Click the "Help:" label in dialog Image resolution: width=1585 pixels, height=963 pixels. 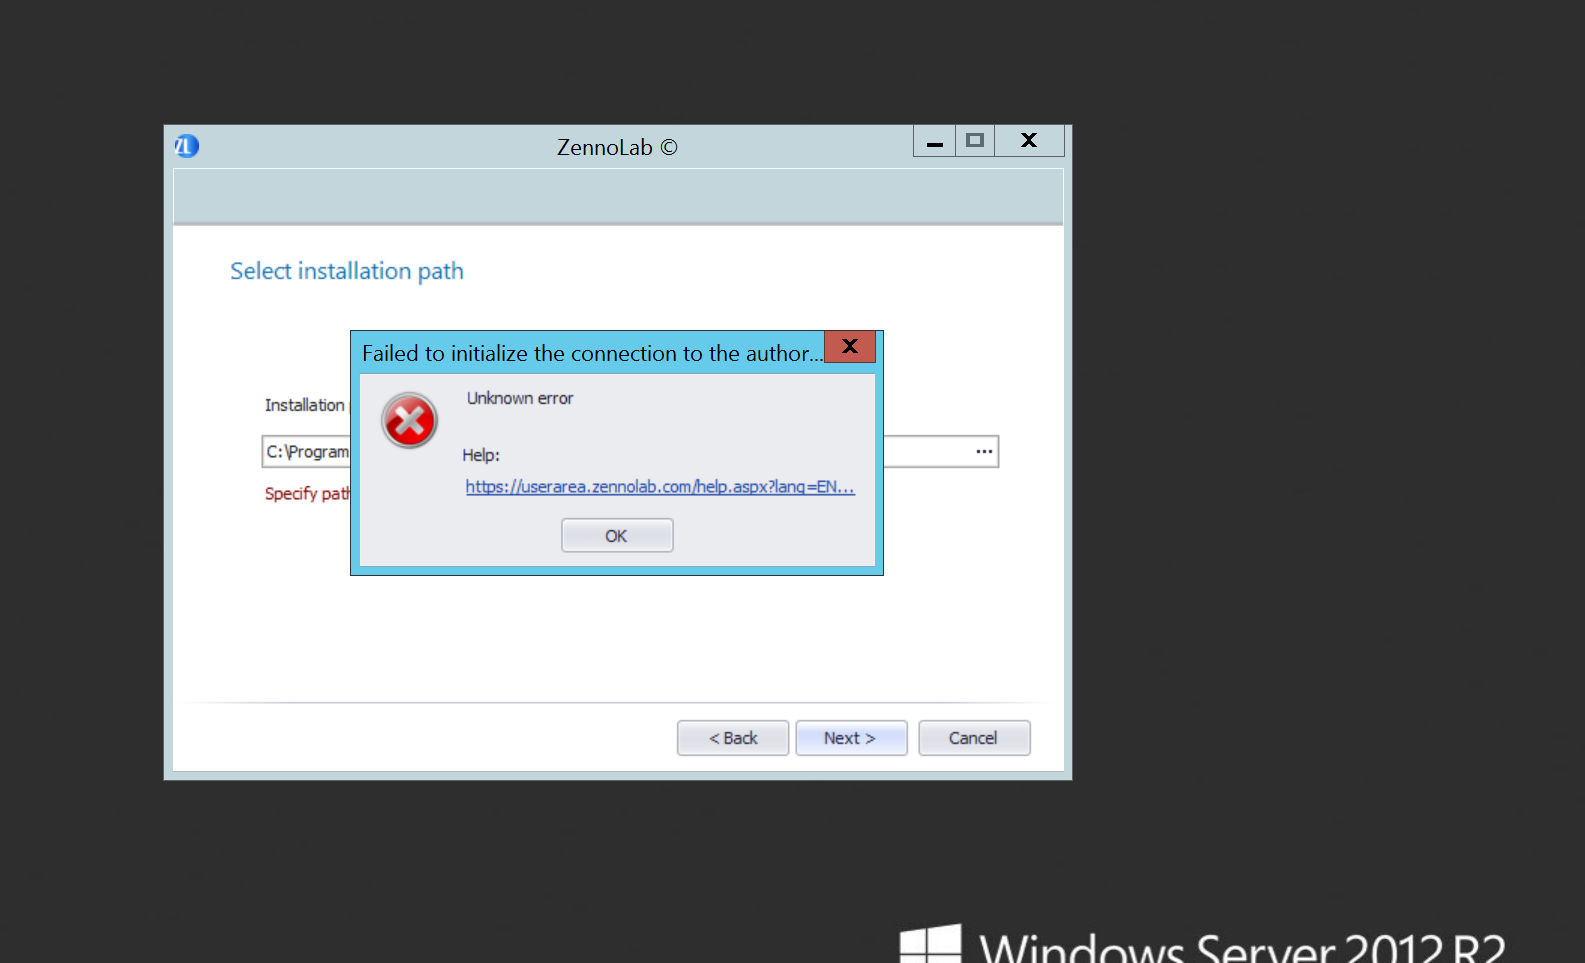pos(481,455)
